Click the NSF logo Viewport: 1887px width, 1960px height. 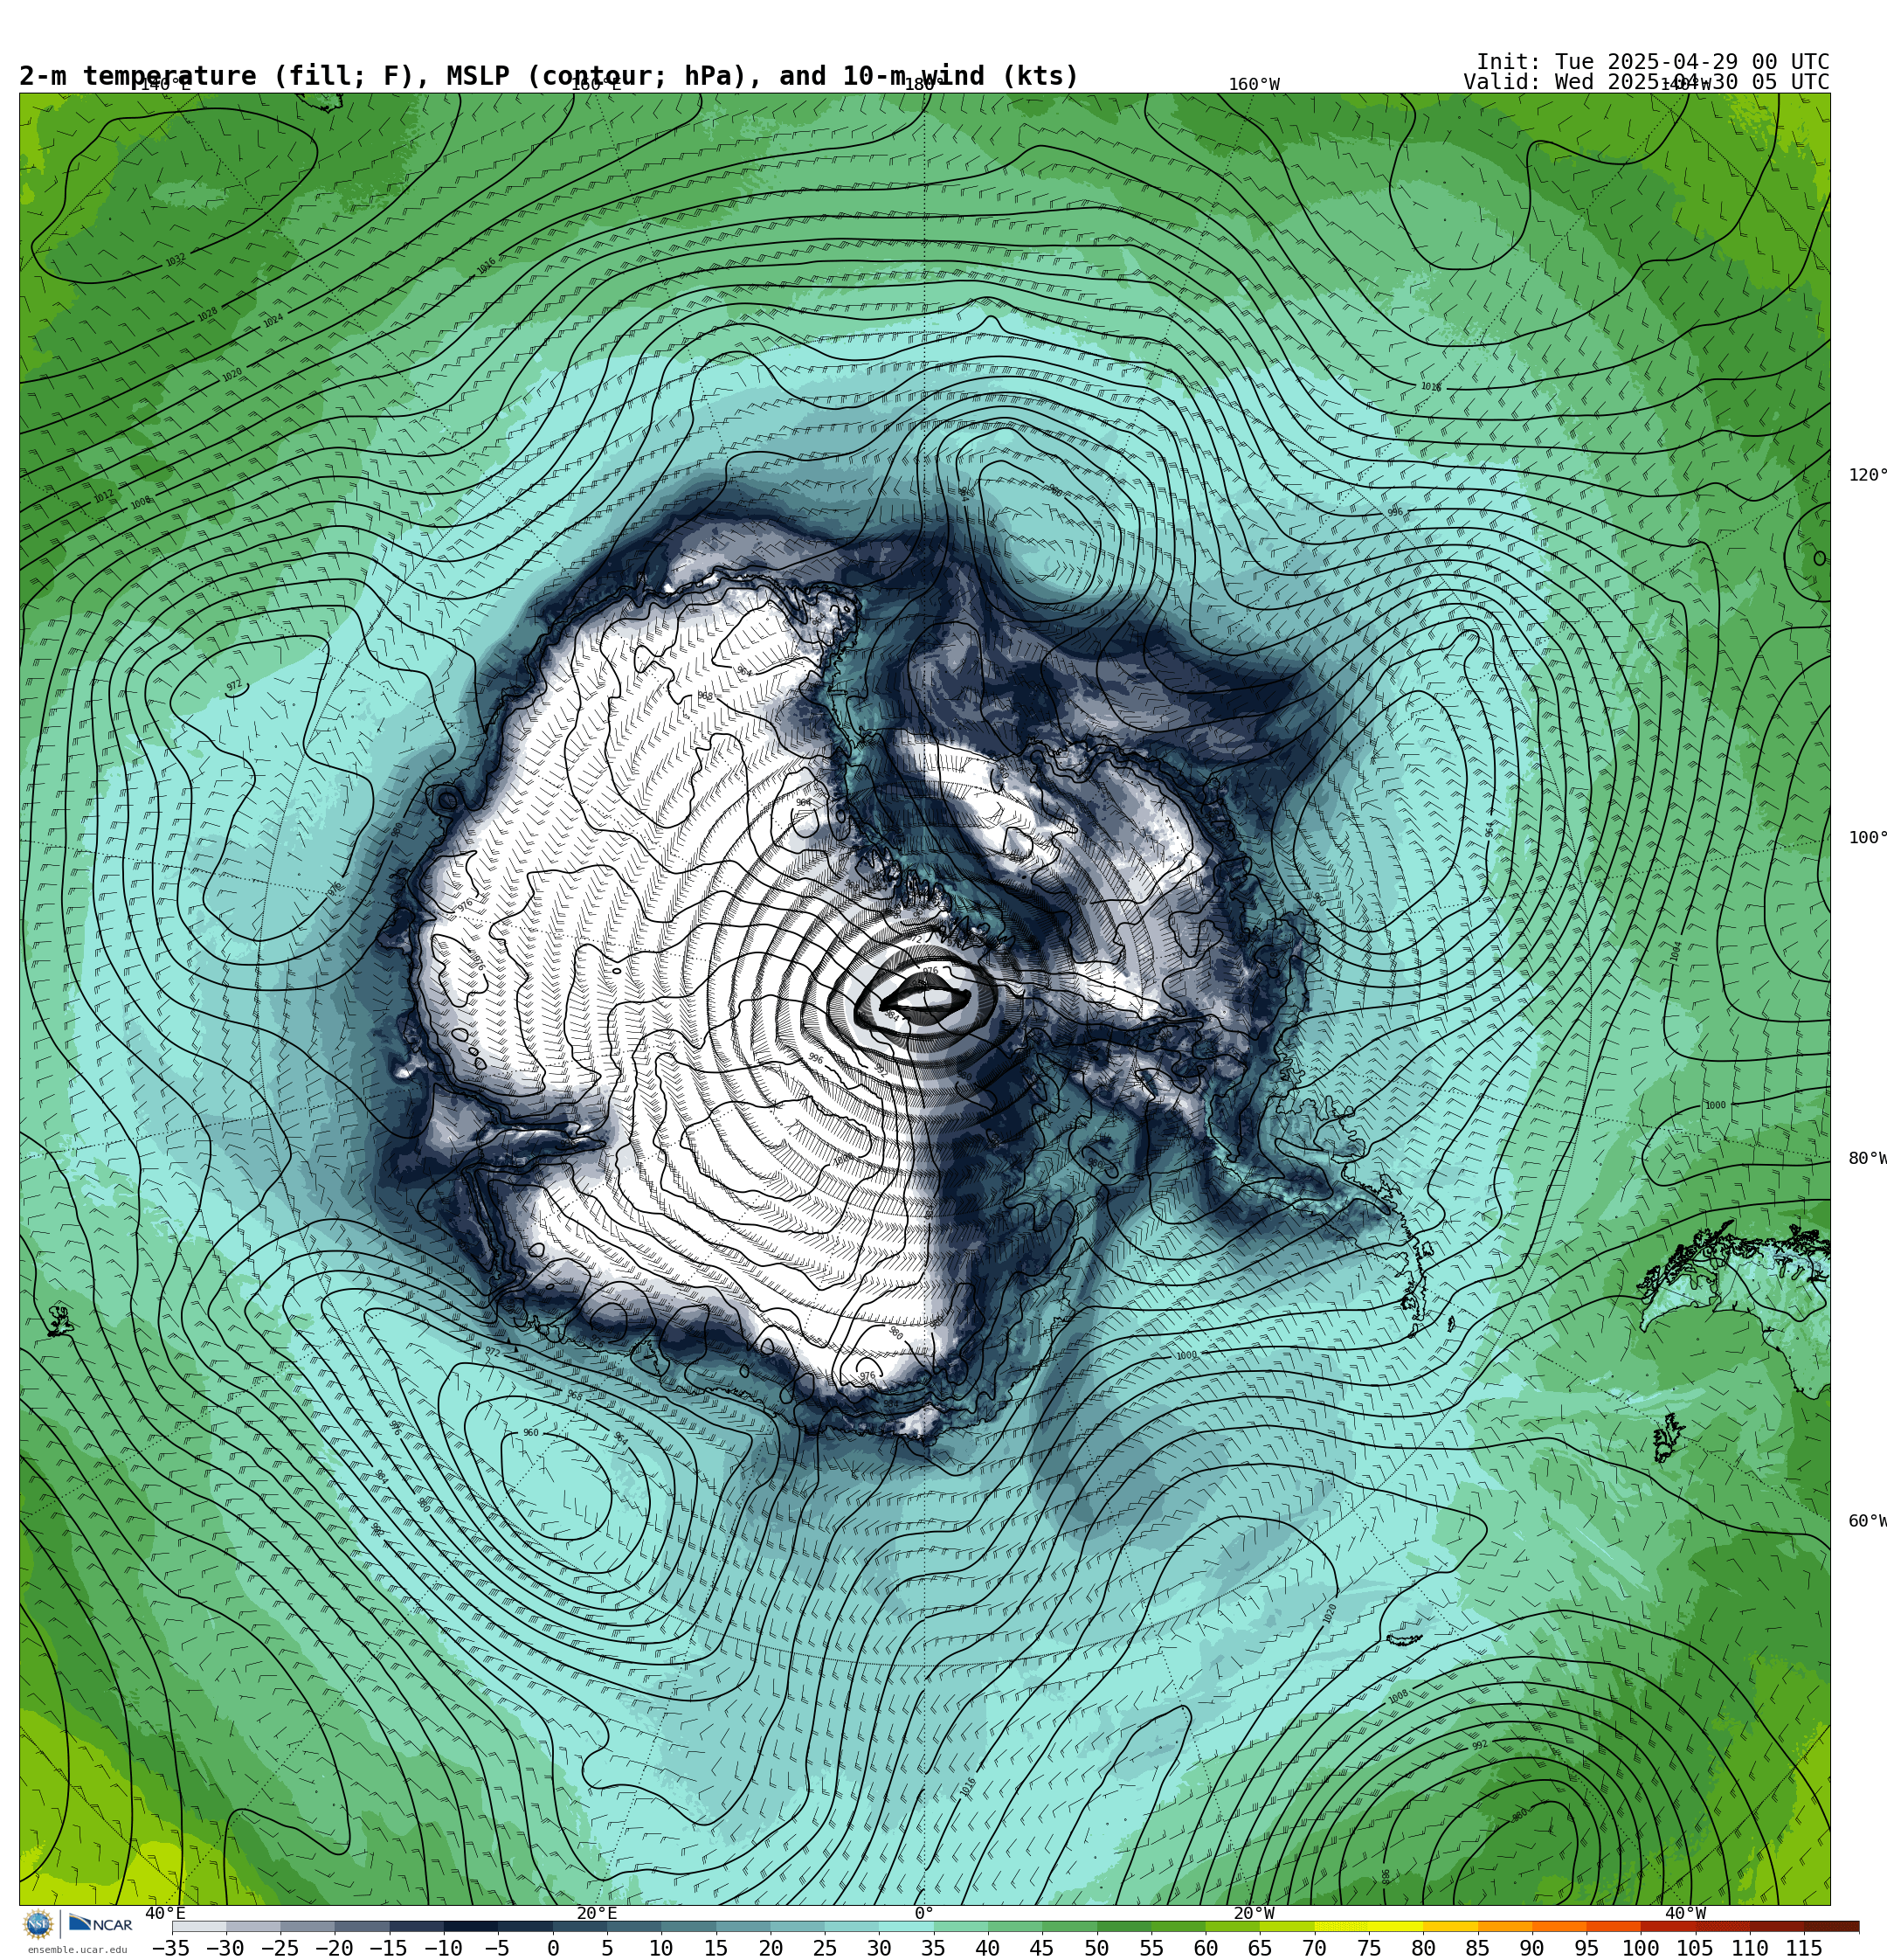point(38,1924)
